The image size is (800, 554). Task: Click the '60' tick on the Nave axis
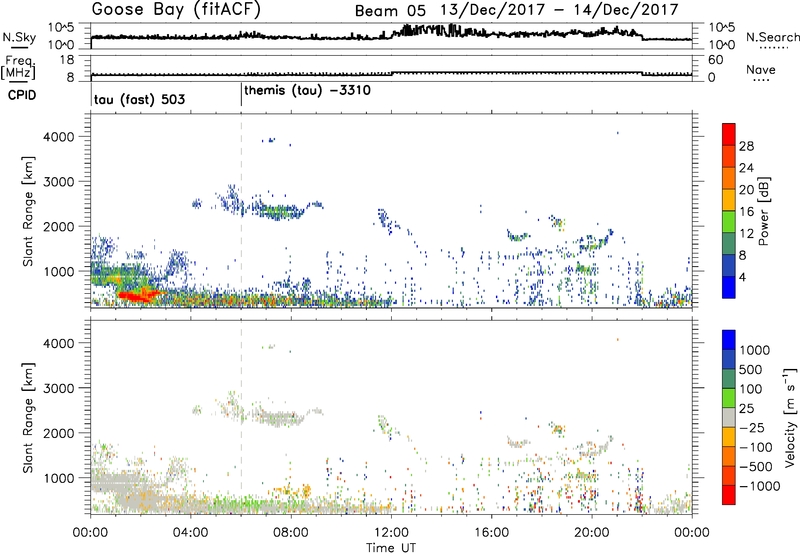click(715, 60)
